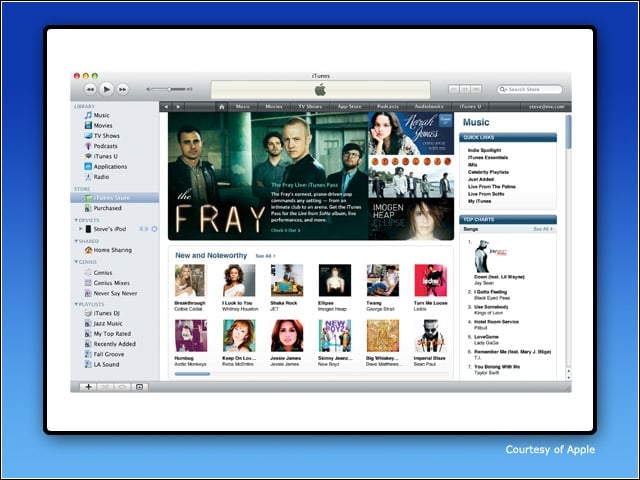Viewport: 640px width, 480px height.
Task: Switch to the Movies store tab
Action: pyautogui.click(x=274, y=107)
